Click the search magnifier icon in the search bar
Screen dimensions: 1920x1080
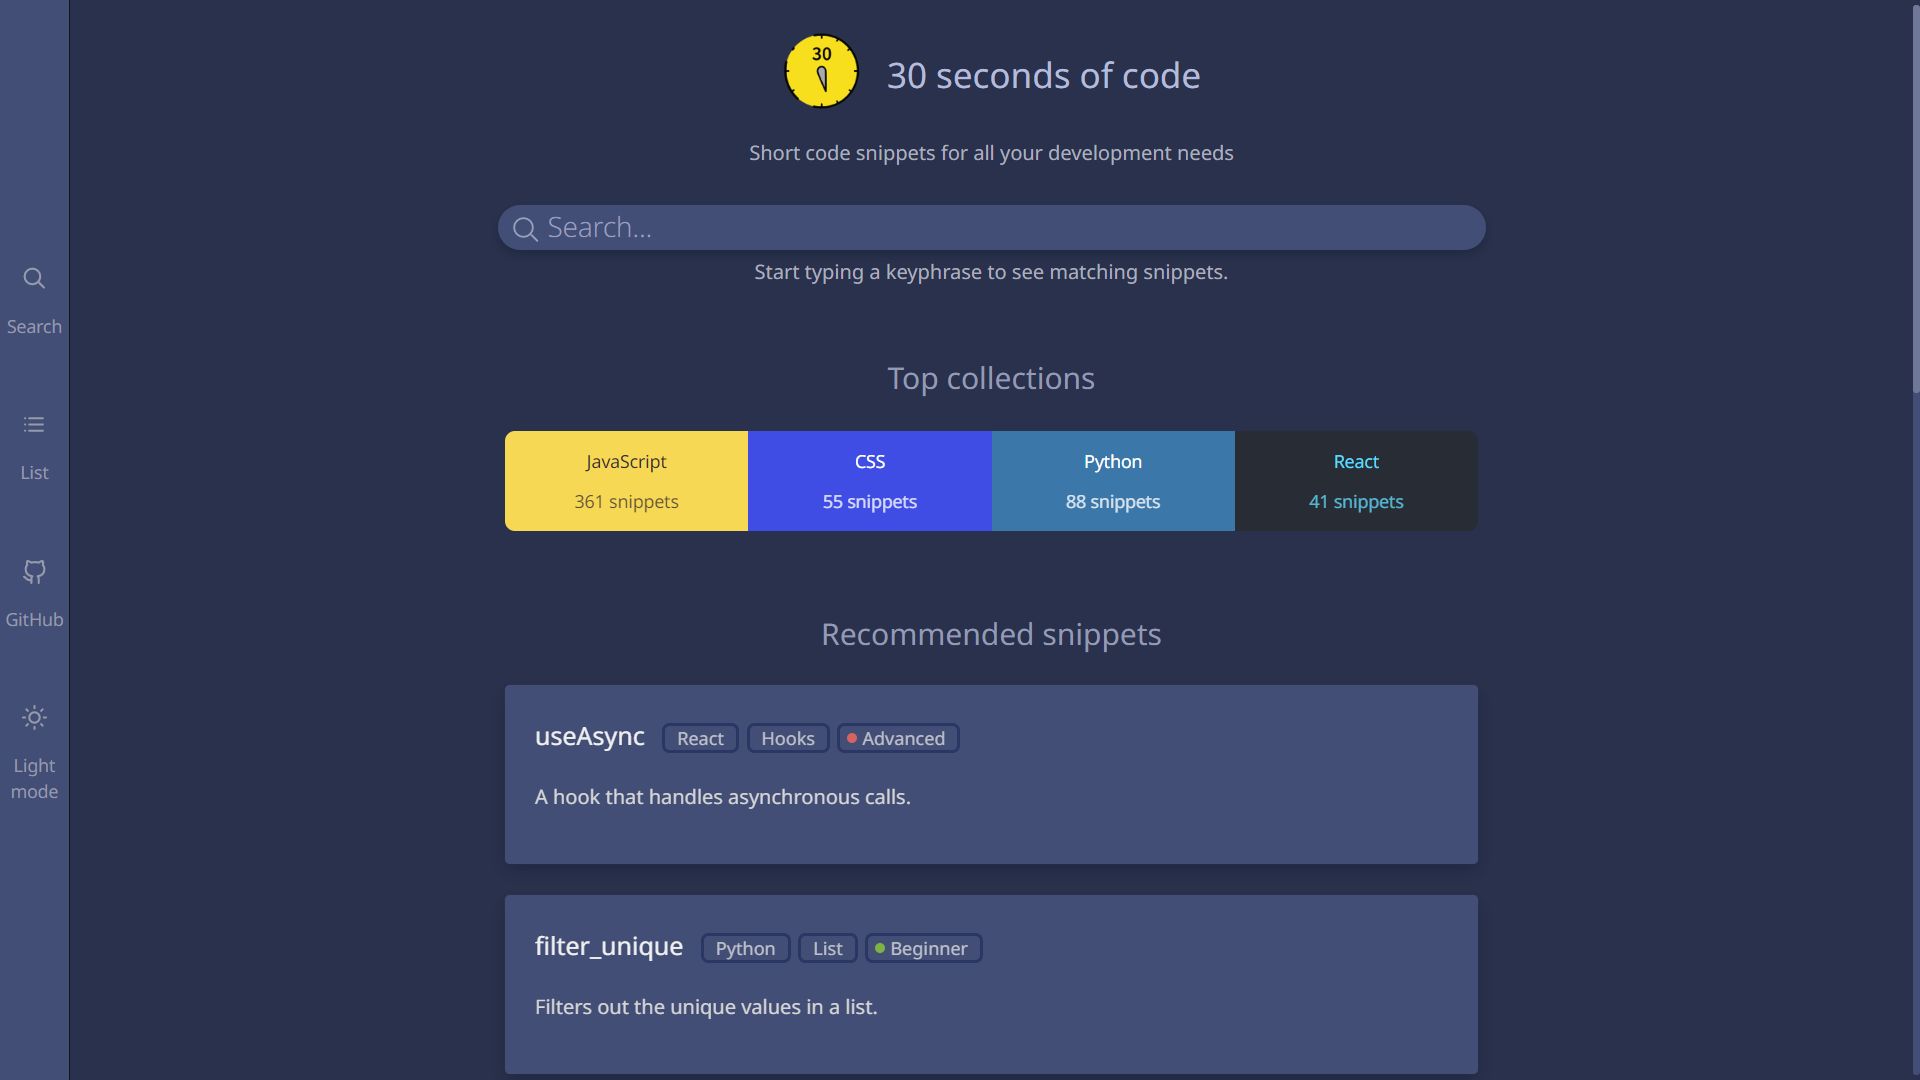click(x=524, y=228)
